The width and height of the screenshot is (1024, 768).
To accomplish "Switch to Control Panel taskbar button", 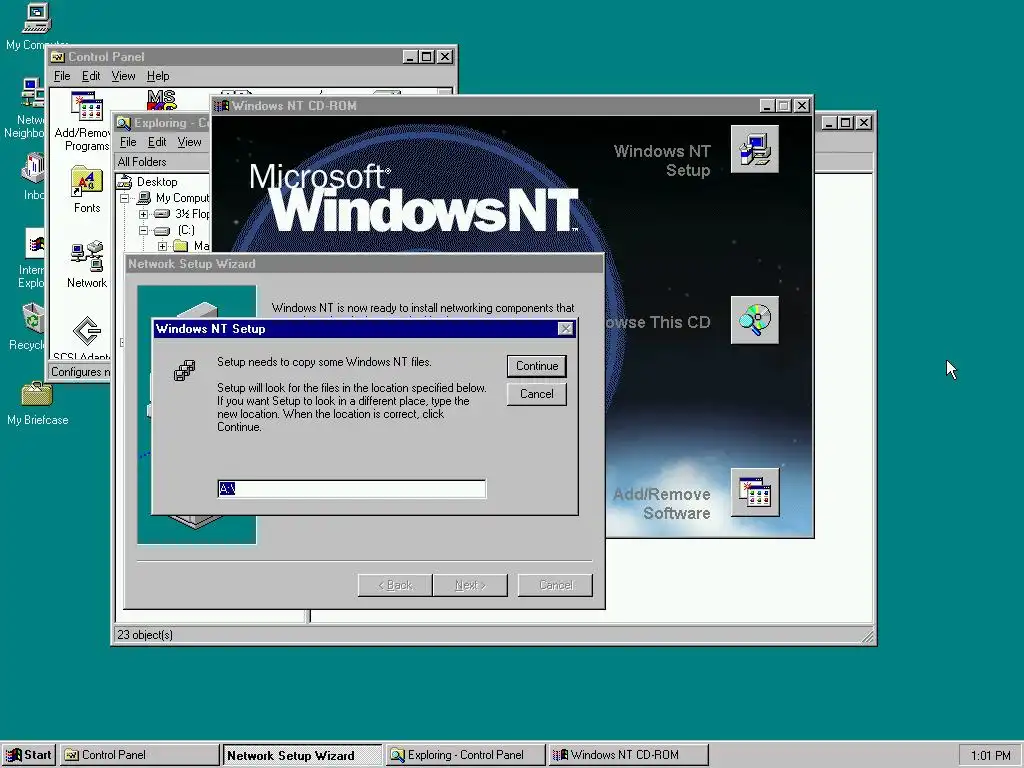I will pyautogui.click(x=140, y=755).
